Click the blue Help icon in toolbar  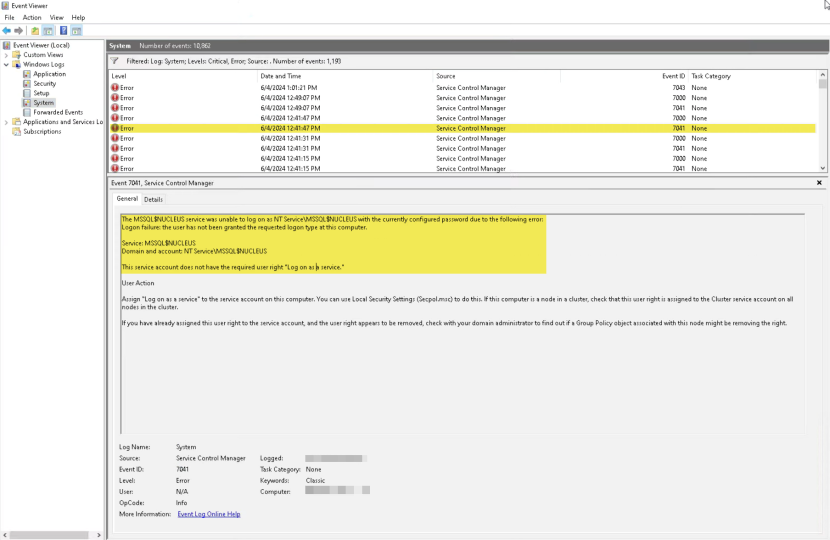(x=64, y=31)
